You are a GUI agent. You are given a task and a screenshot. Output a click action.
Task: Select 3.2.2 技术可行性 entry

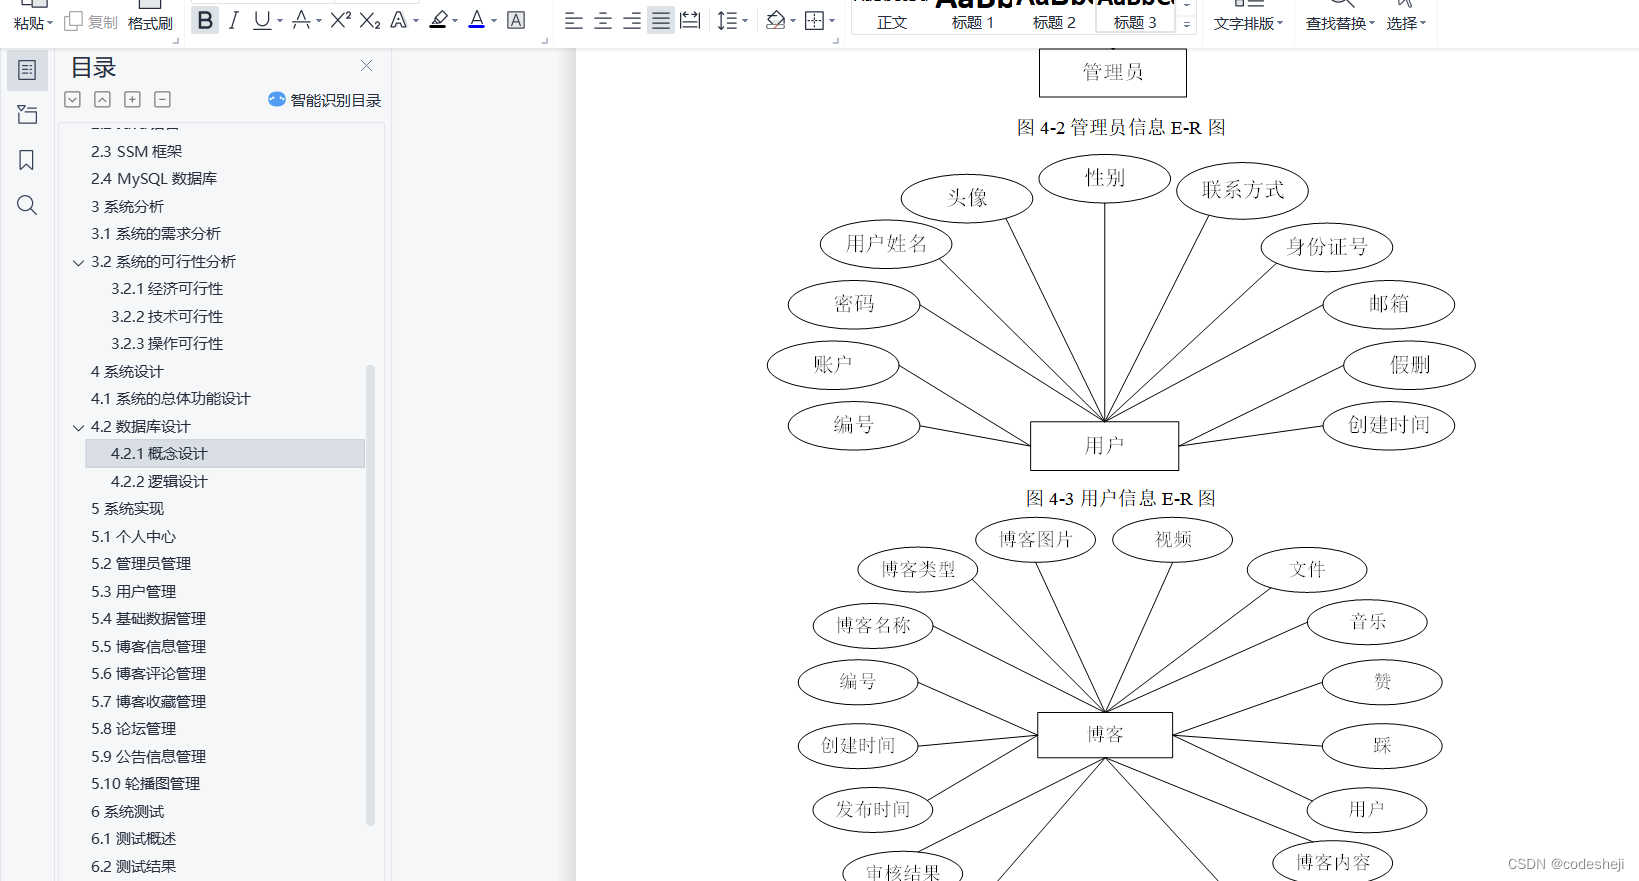[167, 316]
